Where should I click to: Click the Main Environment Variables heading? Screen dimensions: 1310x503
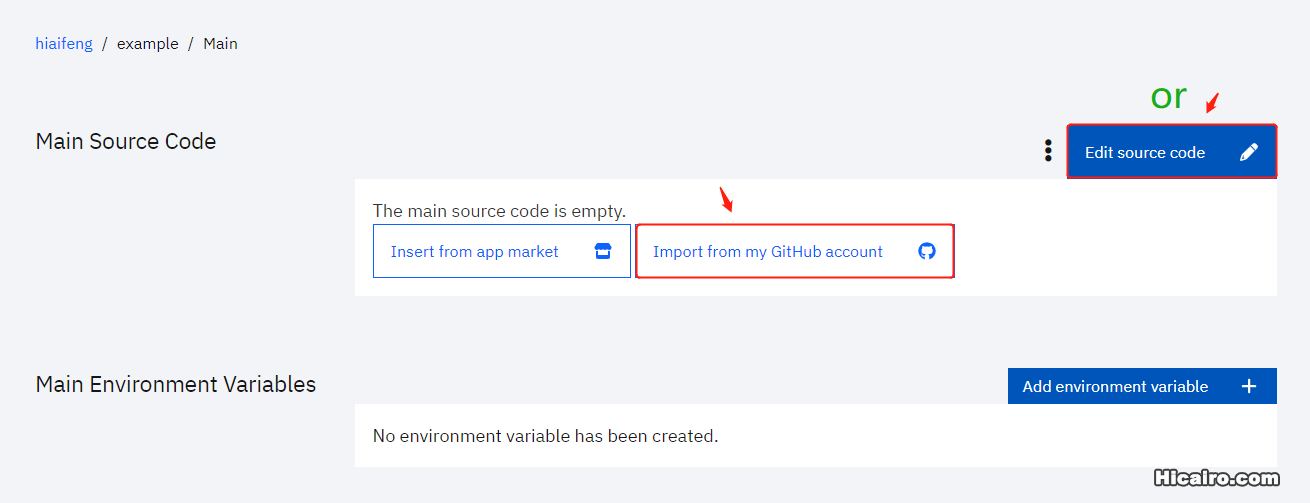pos(176,384)
